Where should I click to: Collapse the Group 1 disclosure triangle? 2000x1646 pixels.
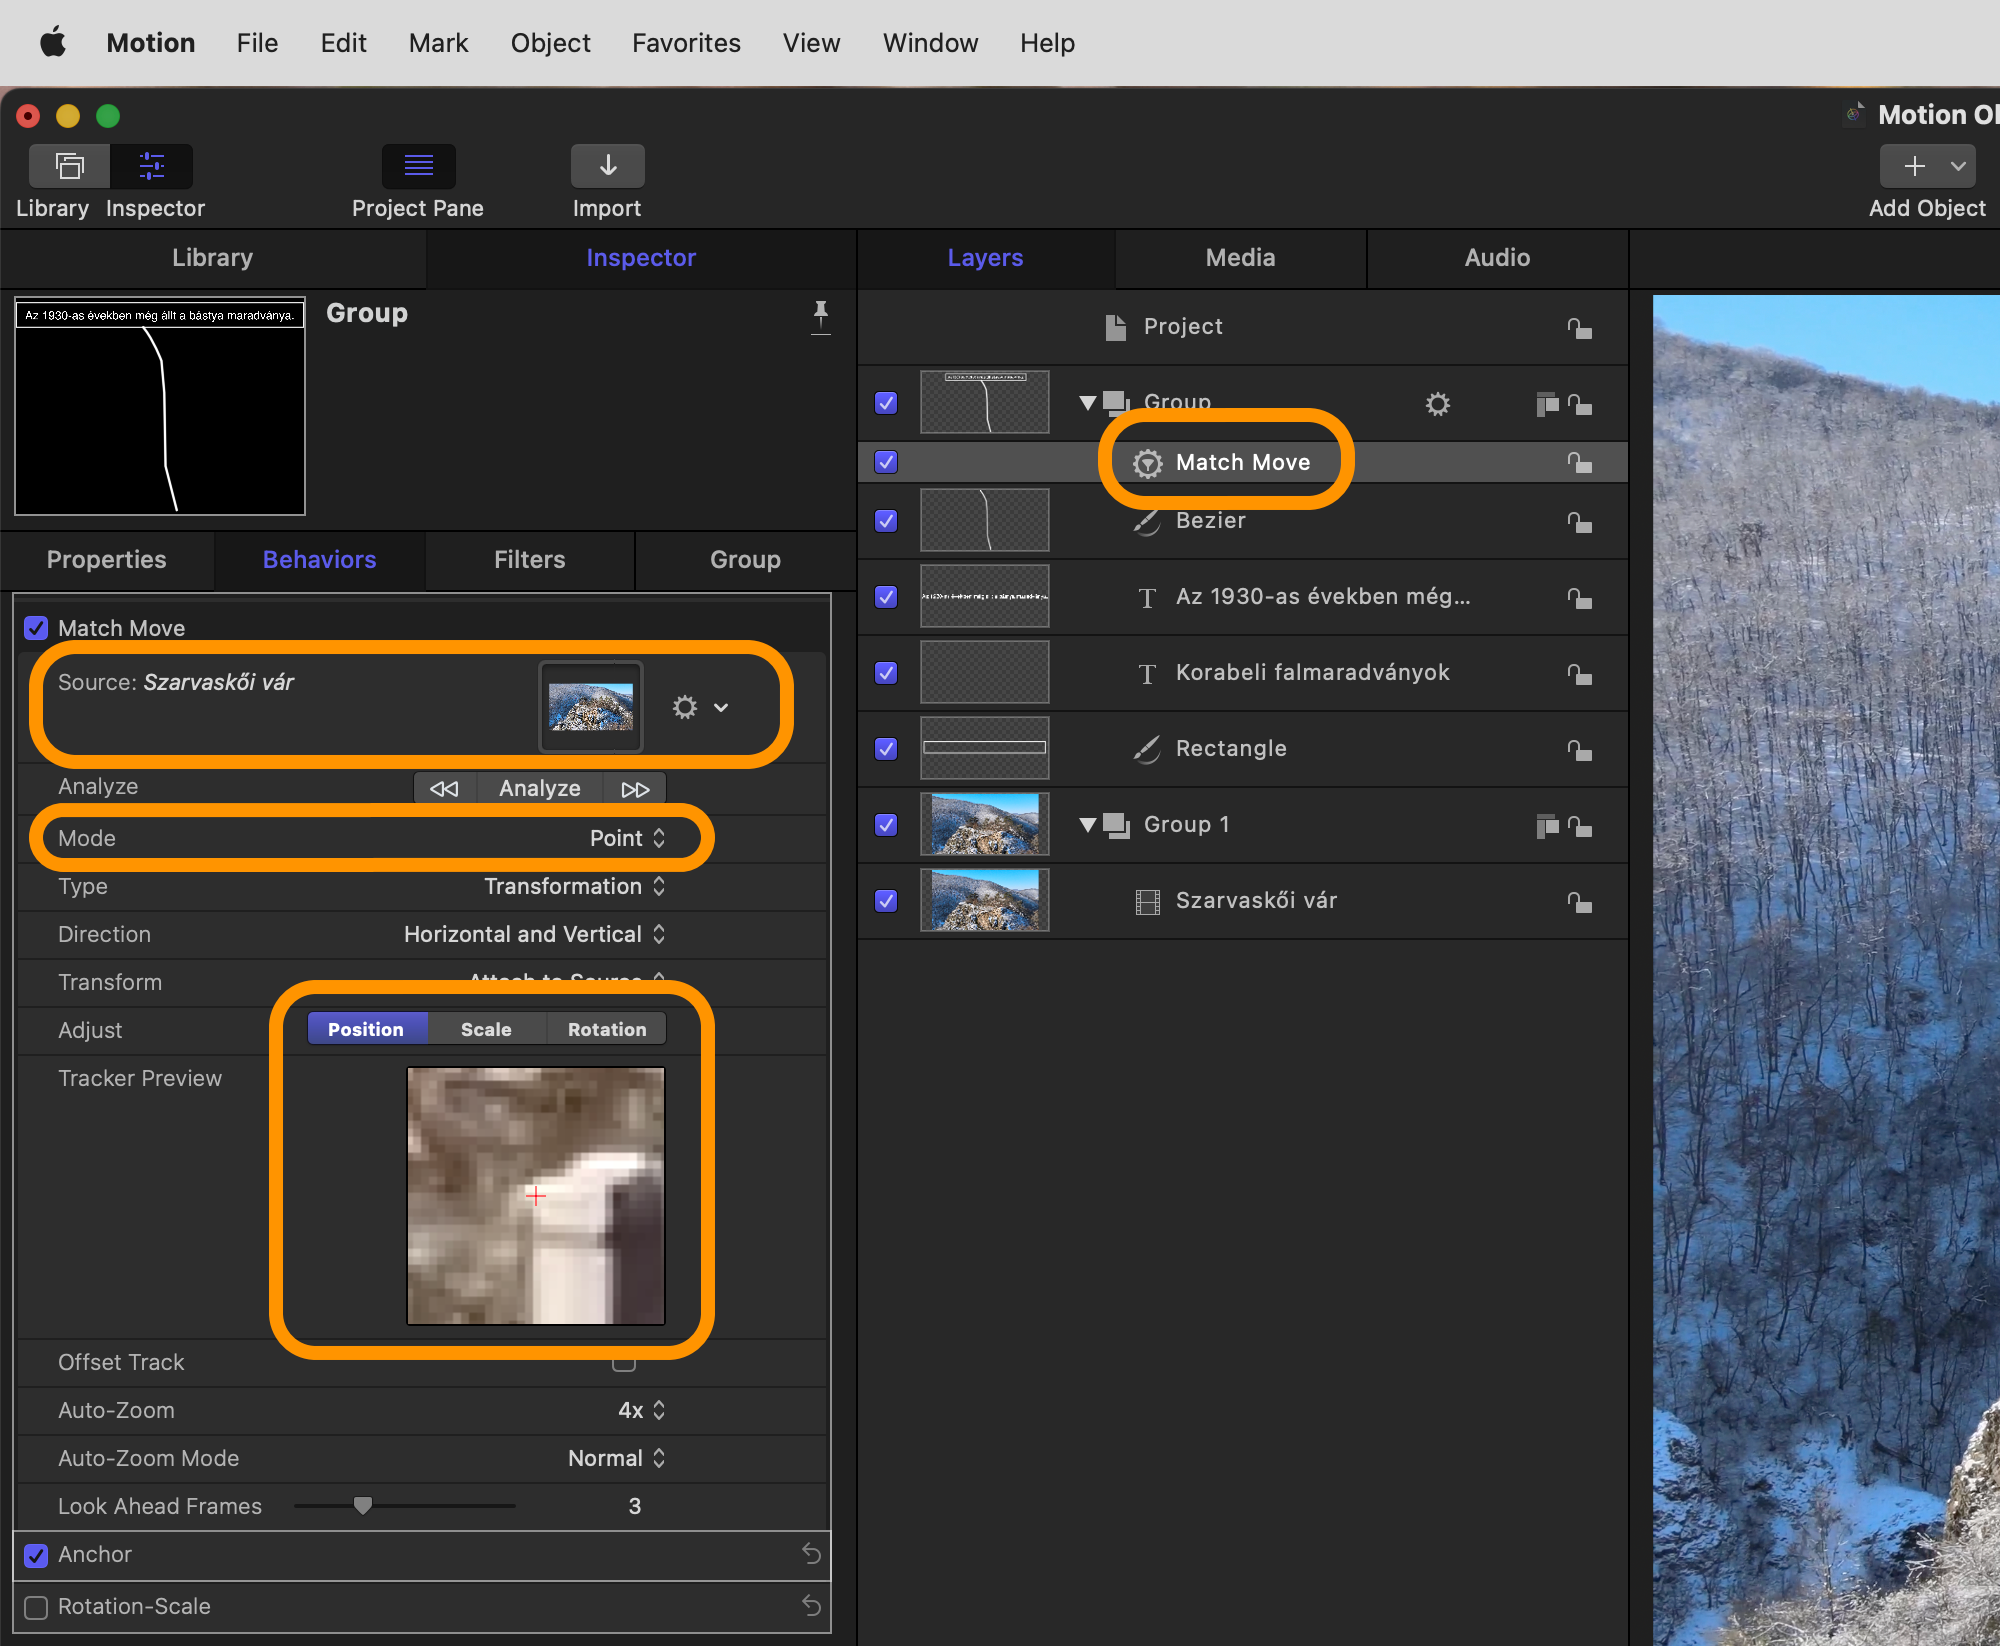(1088, 825)
